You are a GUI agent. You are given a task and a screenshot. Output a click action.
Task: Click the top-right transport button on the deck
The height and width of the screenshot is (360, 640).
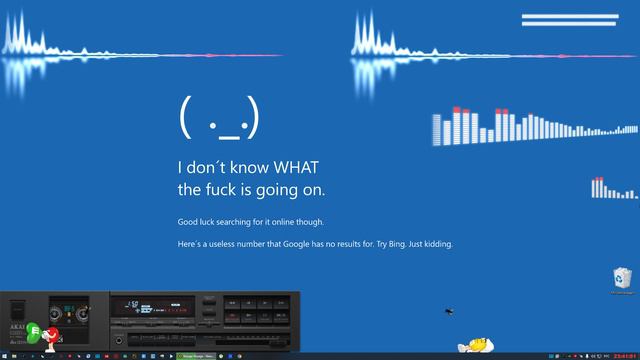click(281, 303)
